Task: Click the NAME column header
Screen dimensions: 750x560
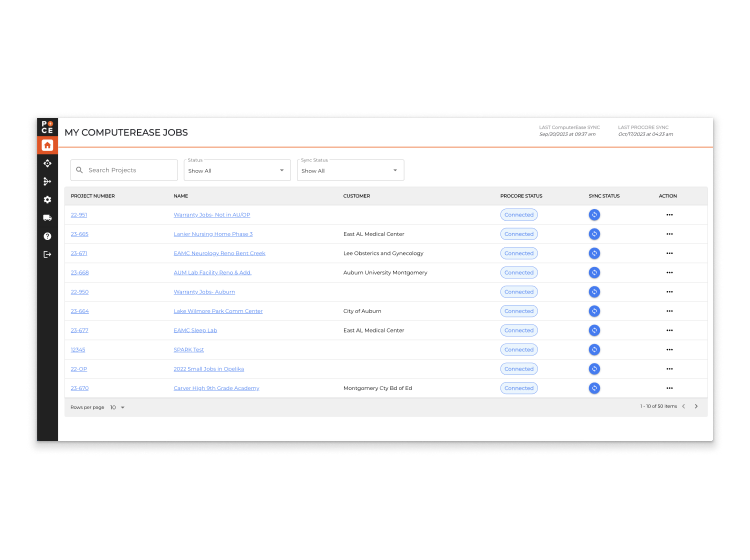Action: (181, 196)
